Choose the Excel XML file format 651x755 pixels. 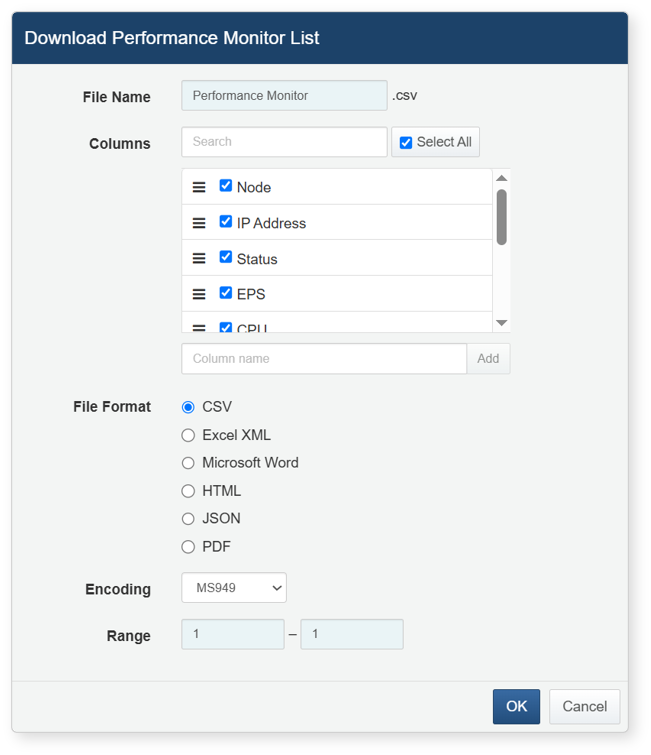(x=188, y=435)
